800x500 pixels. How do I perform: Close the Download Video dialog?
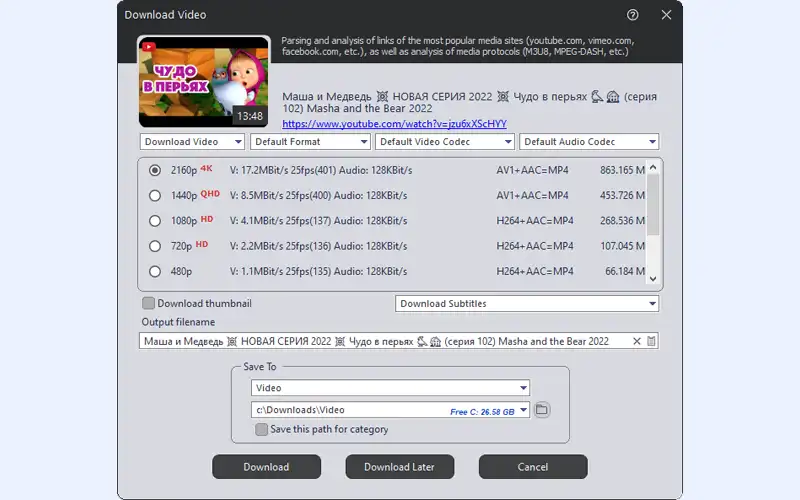tap(666, 15)
